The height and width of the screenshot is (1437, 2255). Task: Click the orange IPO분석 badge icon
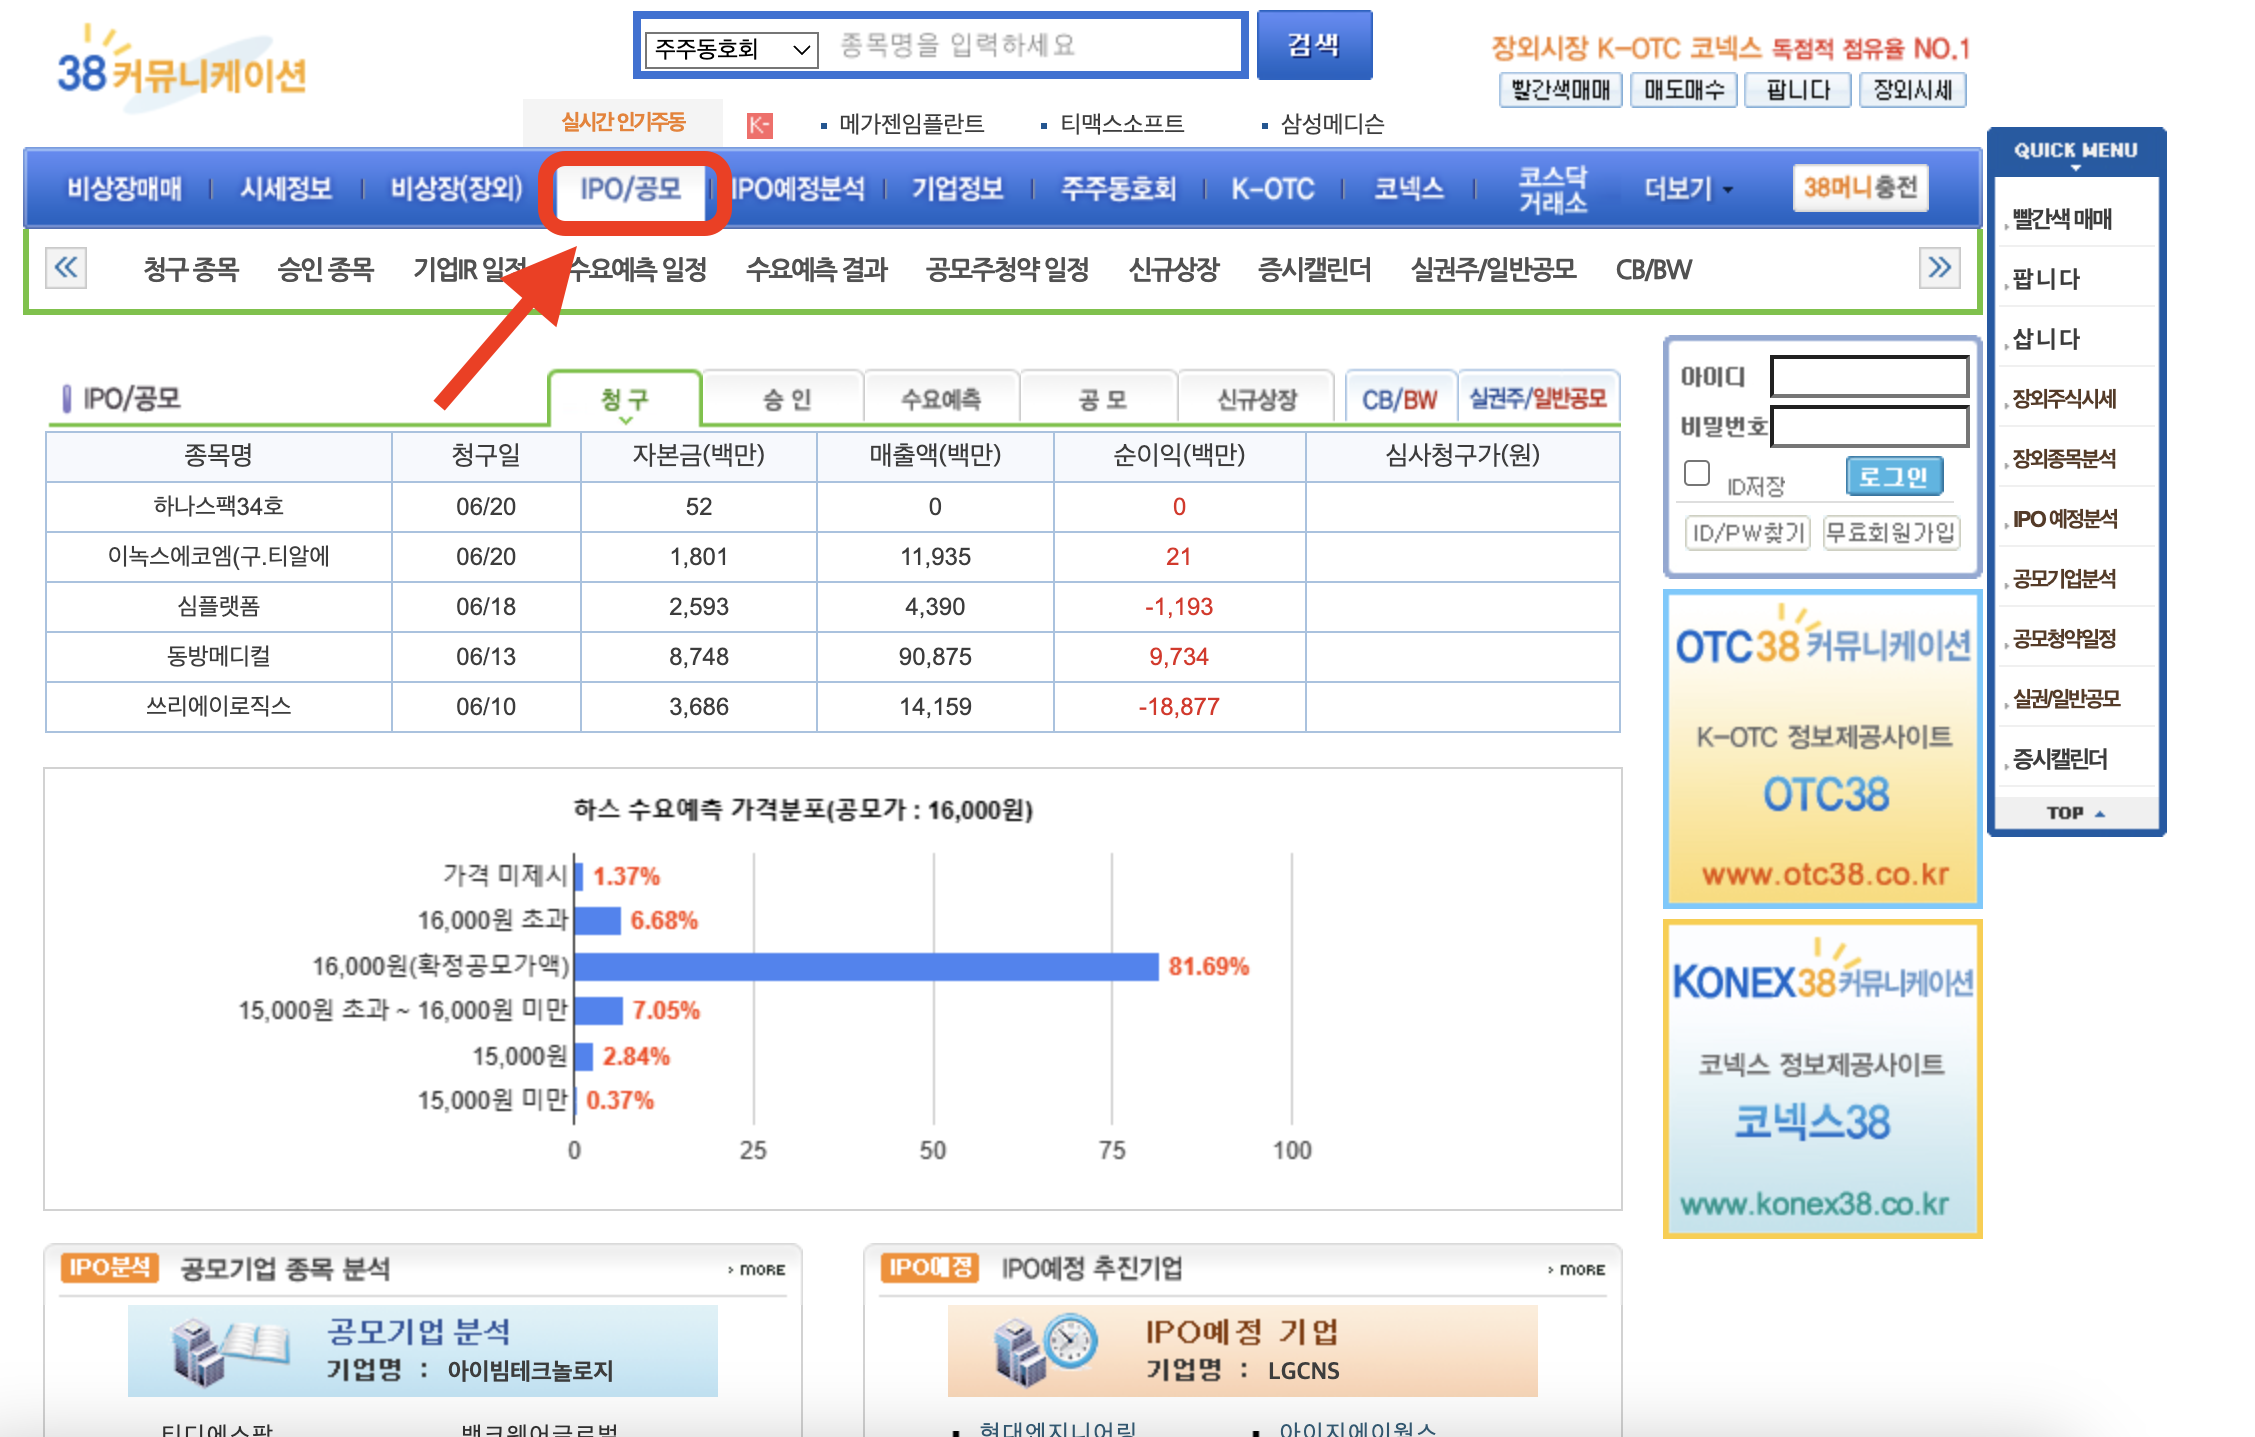pos(110,1267)
